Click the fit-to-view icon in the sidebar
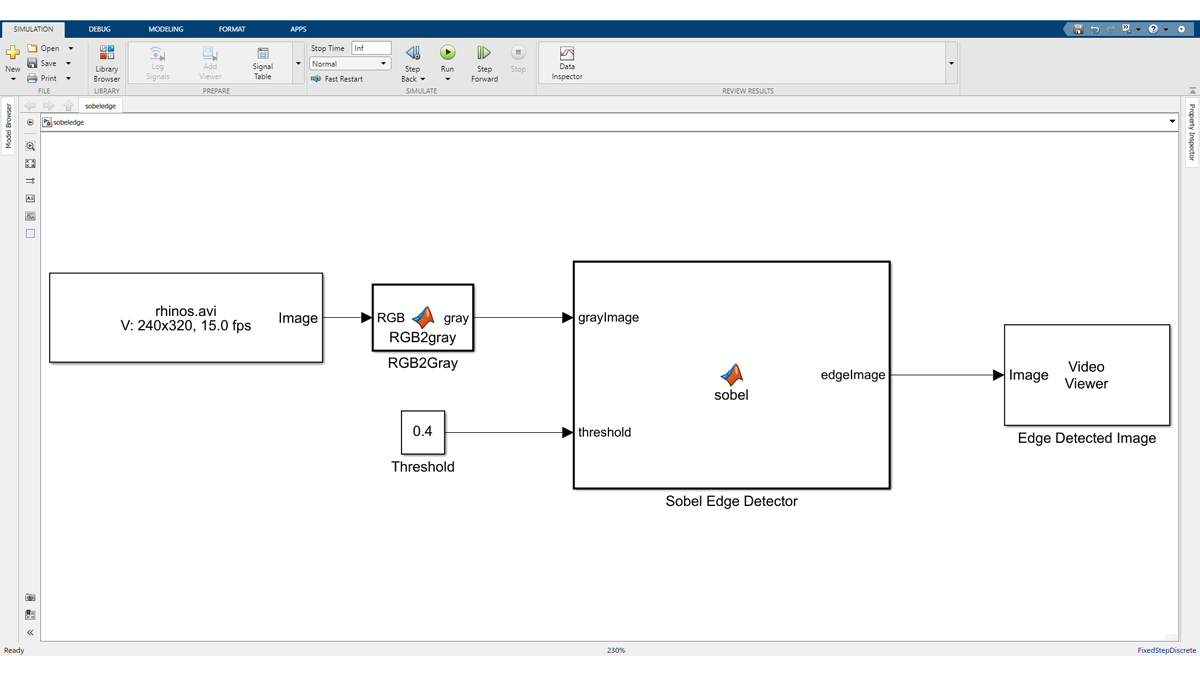 click(30, 163)
